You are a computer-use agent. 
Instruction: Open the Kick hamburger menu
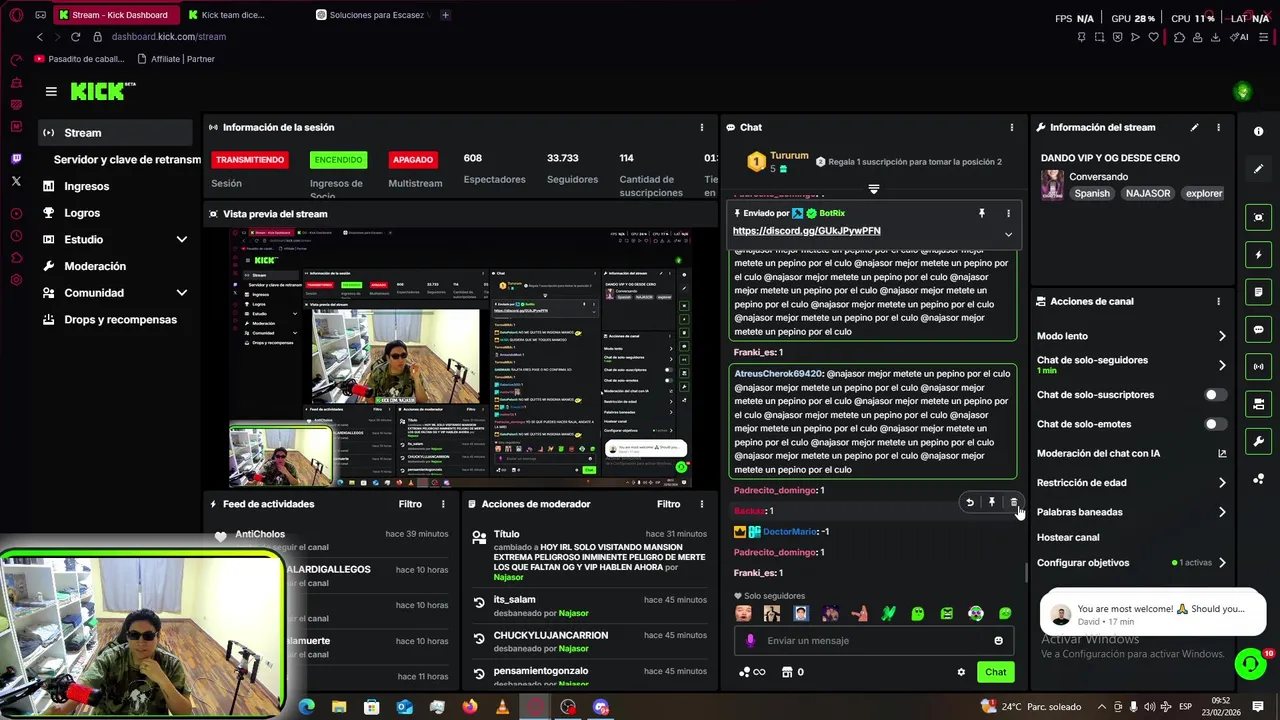click(x=51, y=91)
